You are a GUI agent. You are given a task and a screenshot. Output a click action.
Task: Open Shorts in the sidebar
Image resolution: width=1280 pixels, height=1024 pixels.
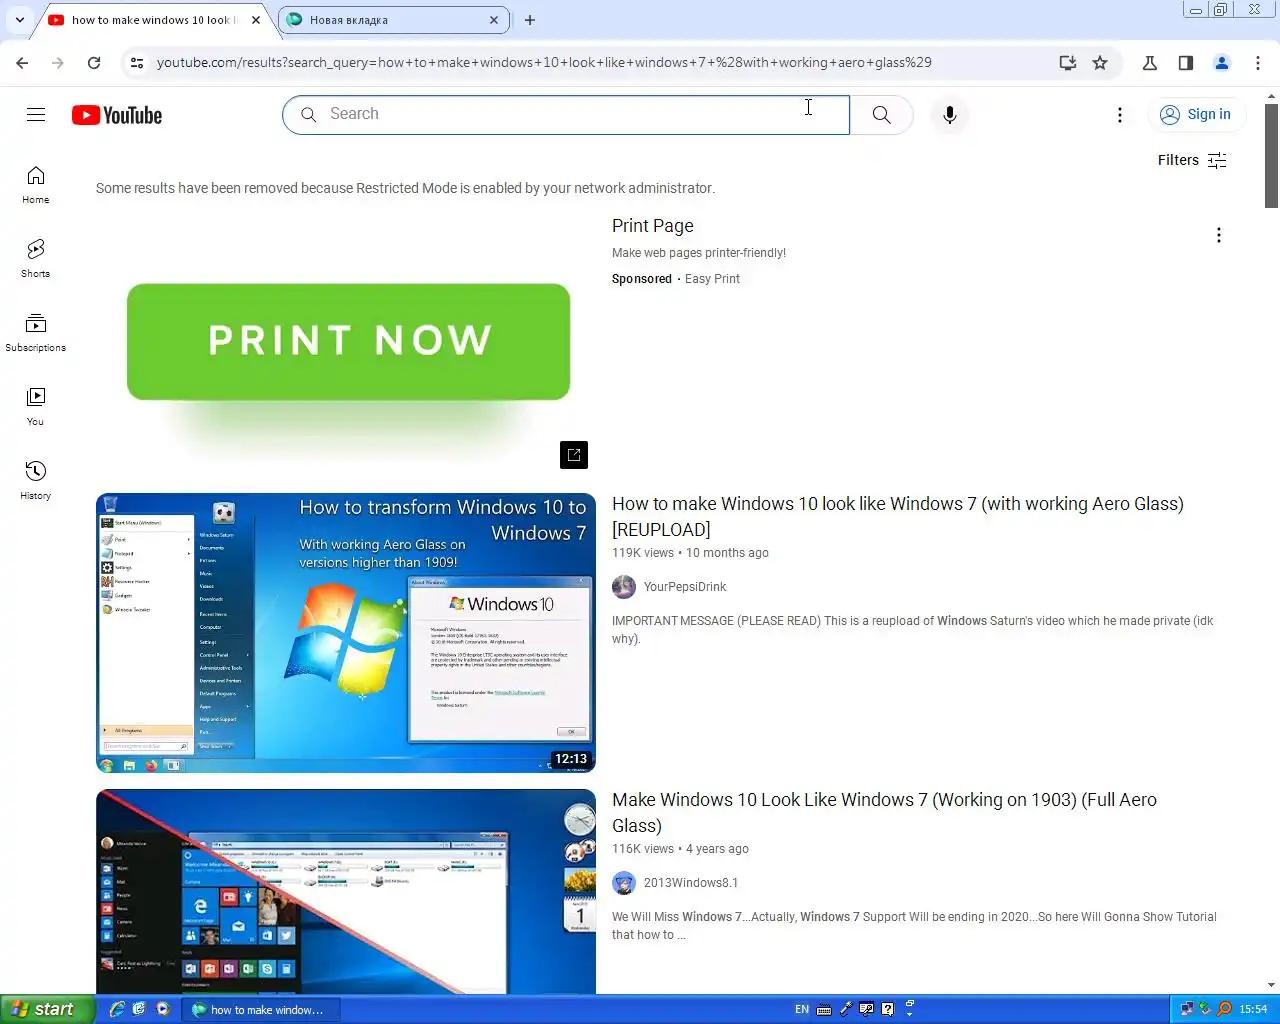(36, 259)
